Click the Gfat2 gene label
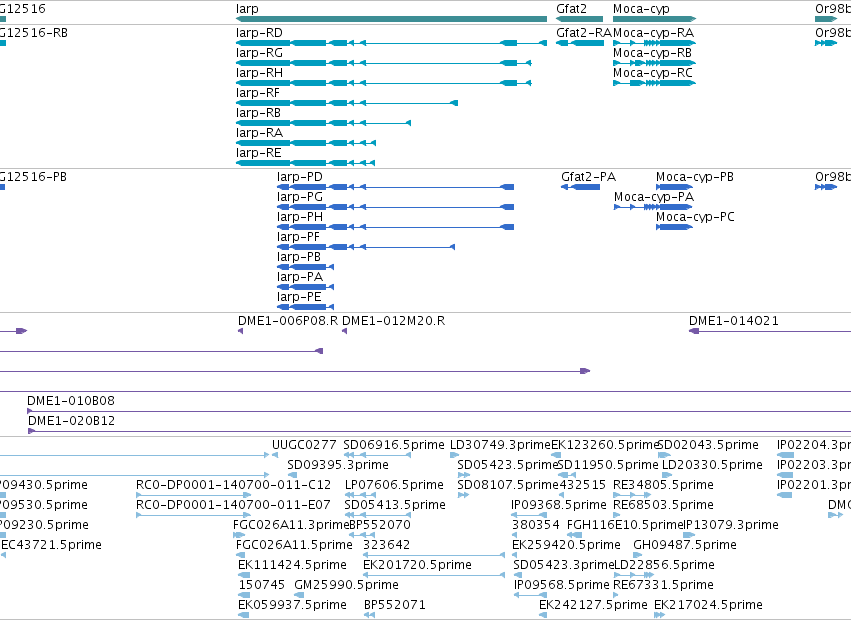 click(x=571, y=9)
